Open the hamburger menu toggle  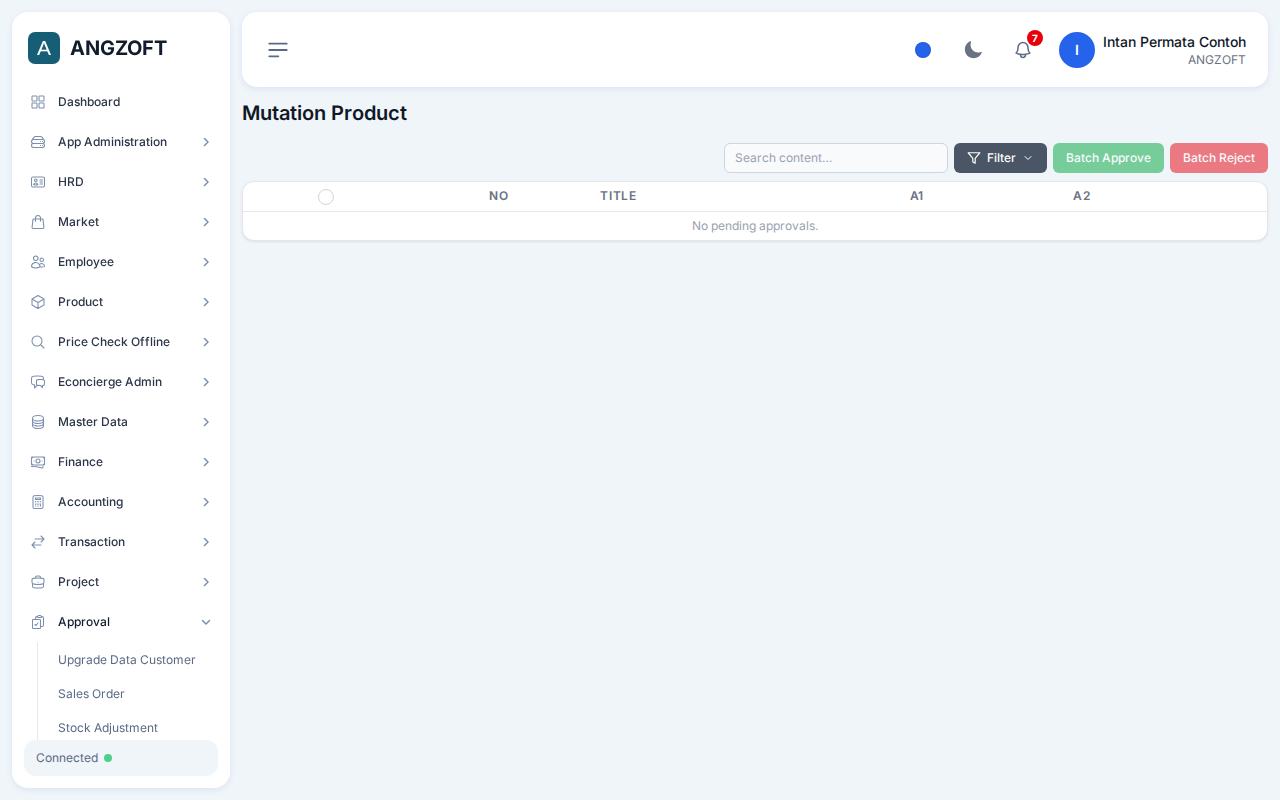[x=278, y=50]
